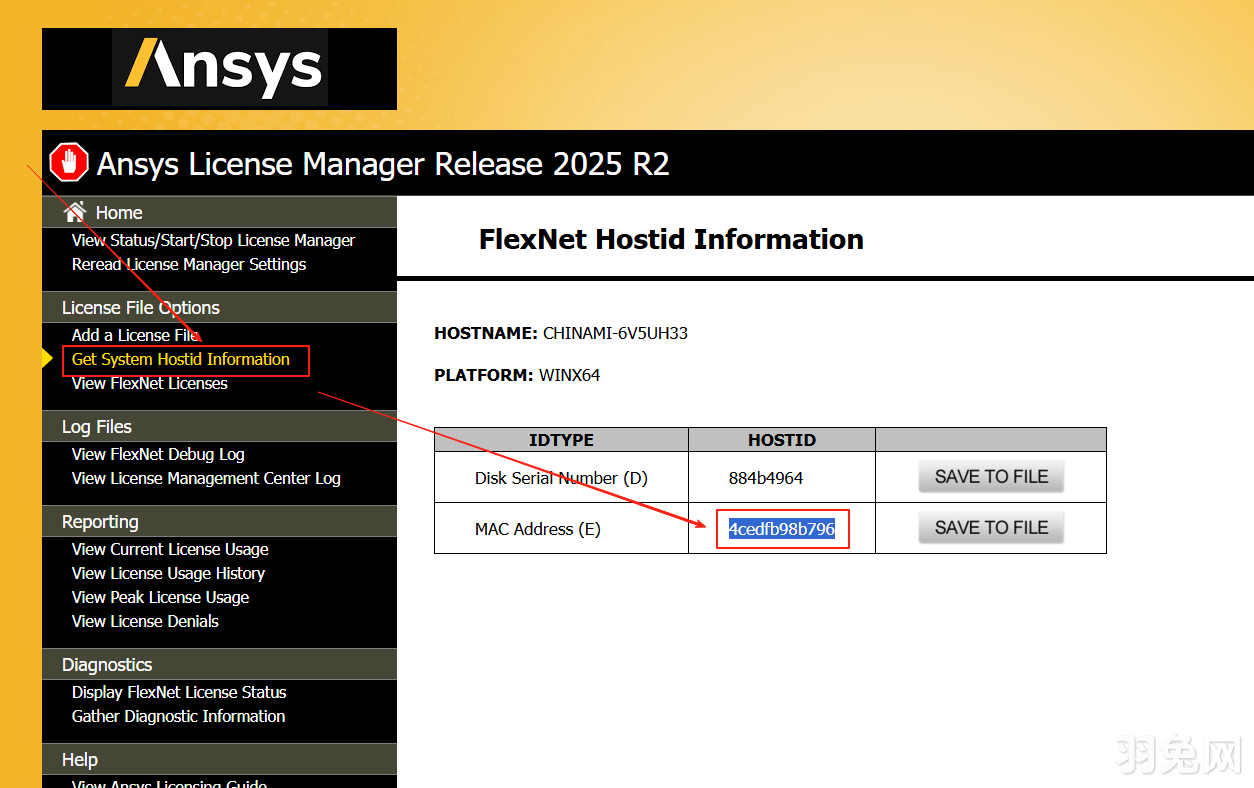
Task: Open View Peak License Usage
Action: pos(160,597)
